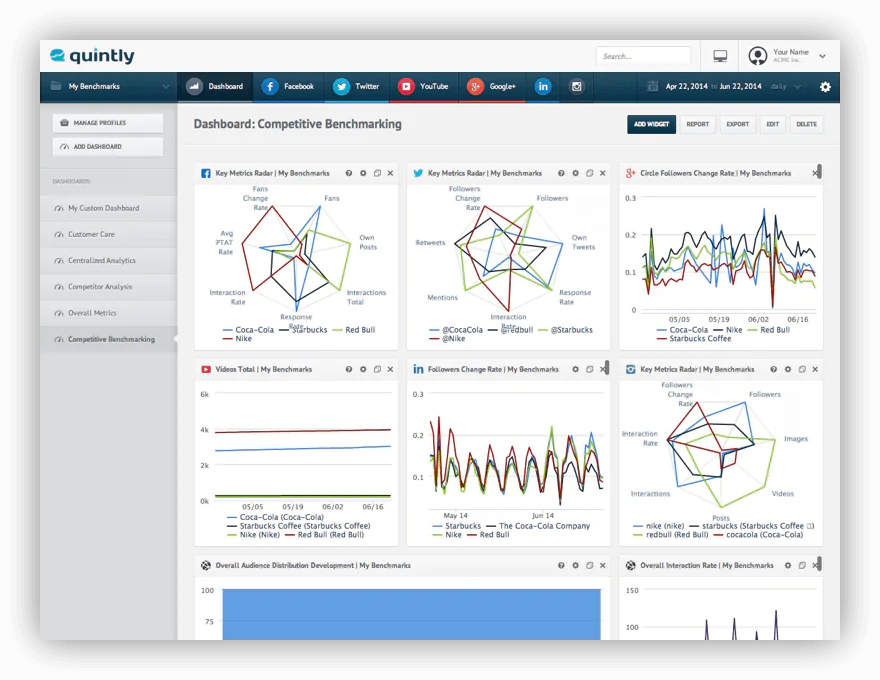
Task: Open settings gear in navigation bar
Action: [x=825, y=87]
